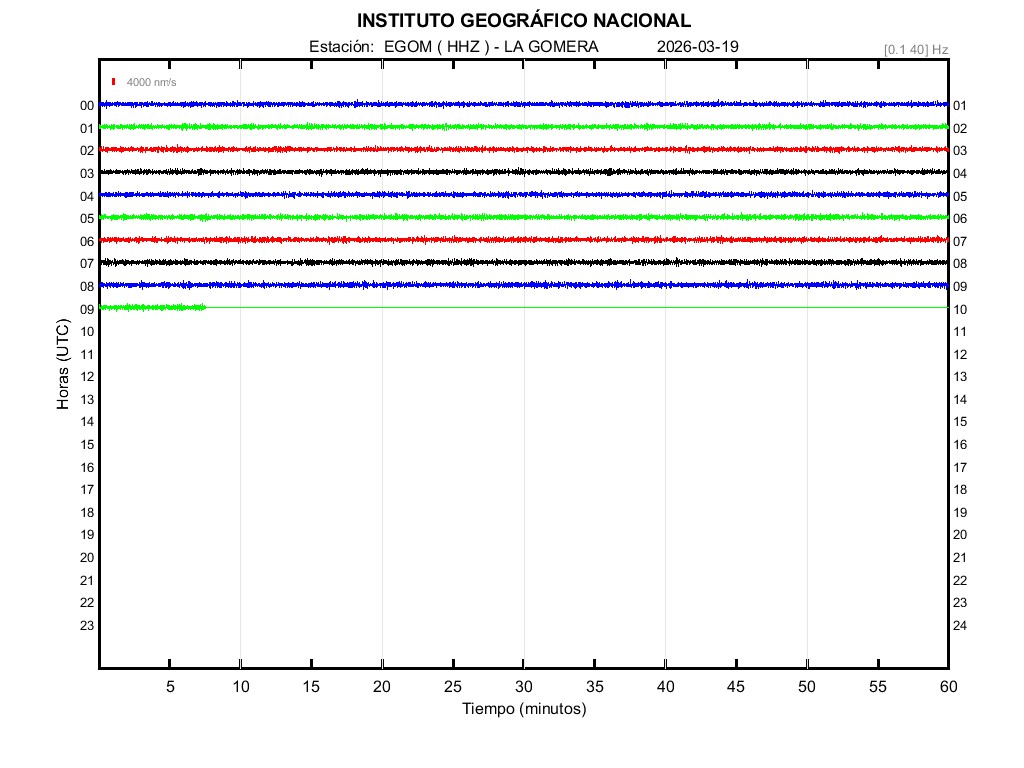Click the date 2026-03-19 in the header
This screenshot has width=1024, height=768.
point(698,47)
